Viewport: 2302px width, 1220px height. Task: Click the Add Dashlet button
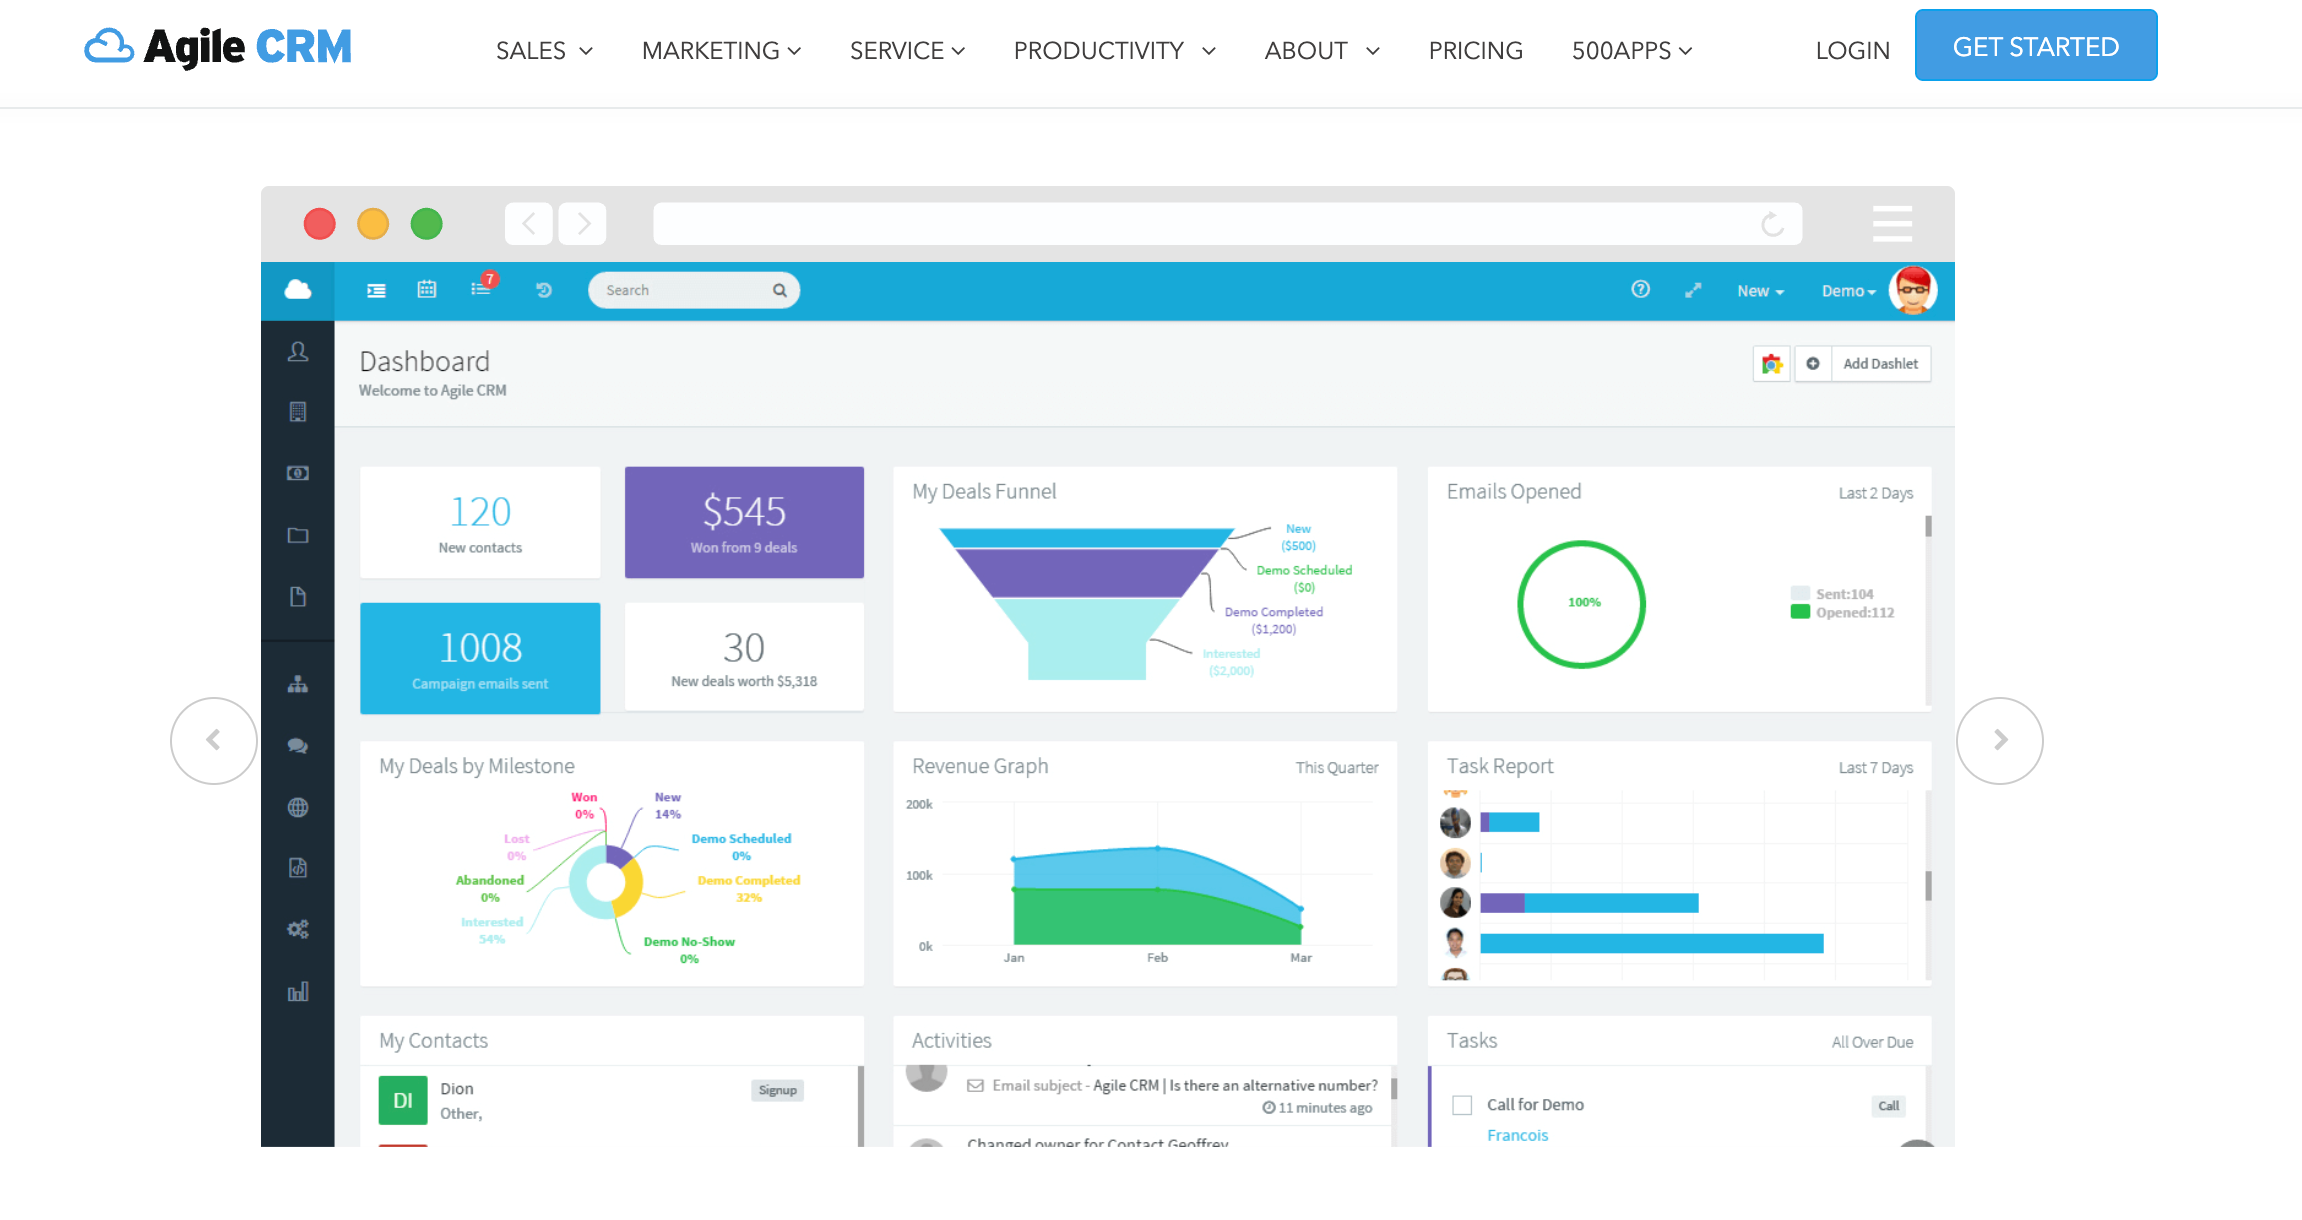click(x=1879, y=363)
